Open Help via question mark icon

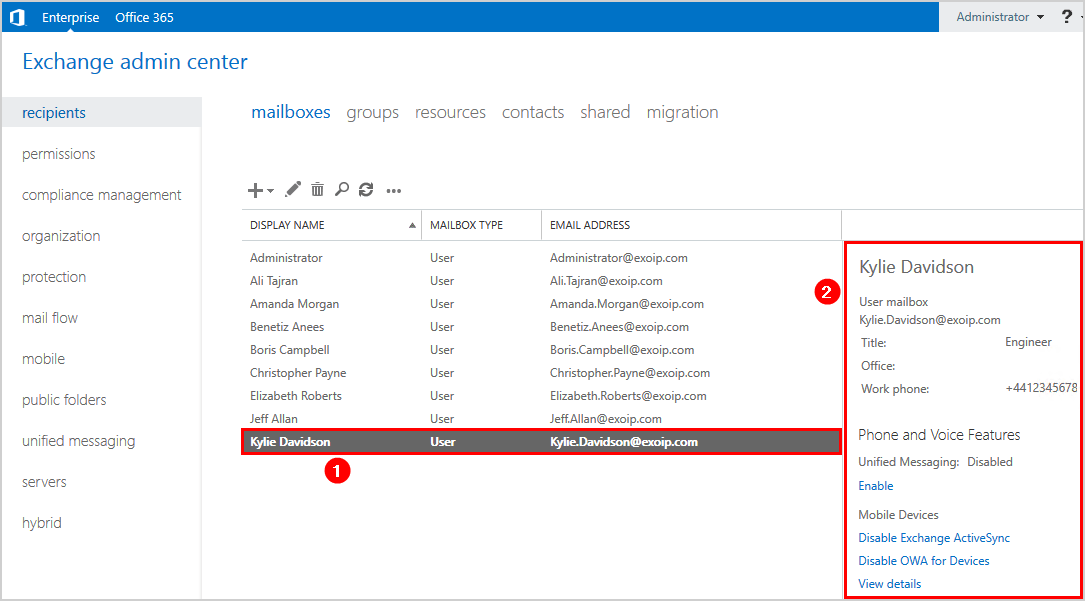1067,16
